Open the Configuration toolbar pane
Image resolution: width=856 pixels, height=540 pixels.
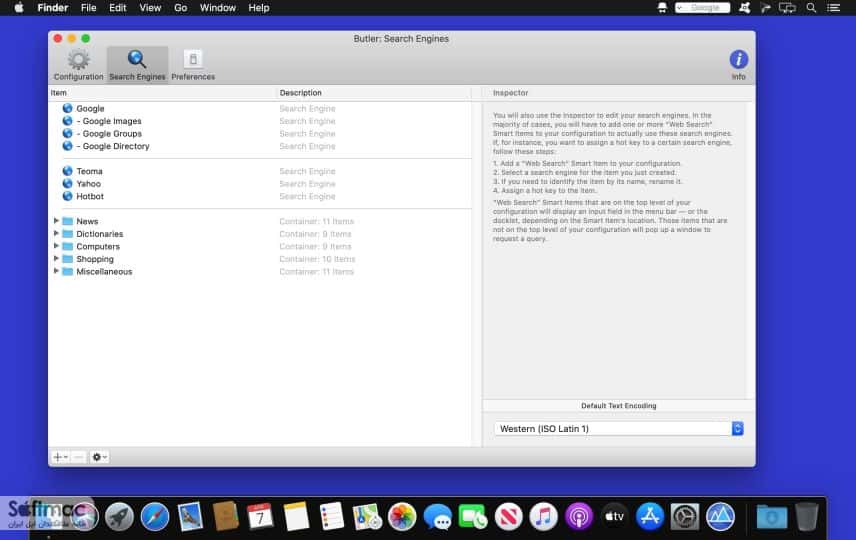pyautogui.click(x=78, y=65)
